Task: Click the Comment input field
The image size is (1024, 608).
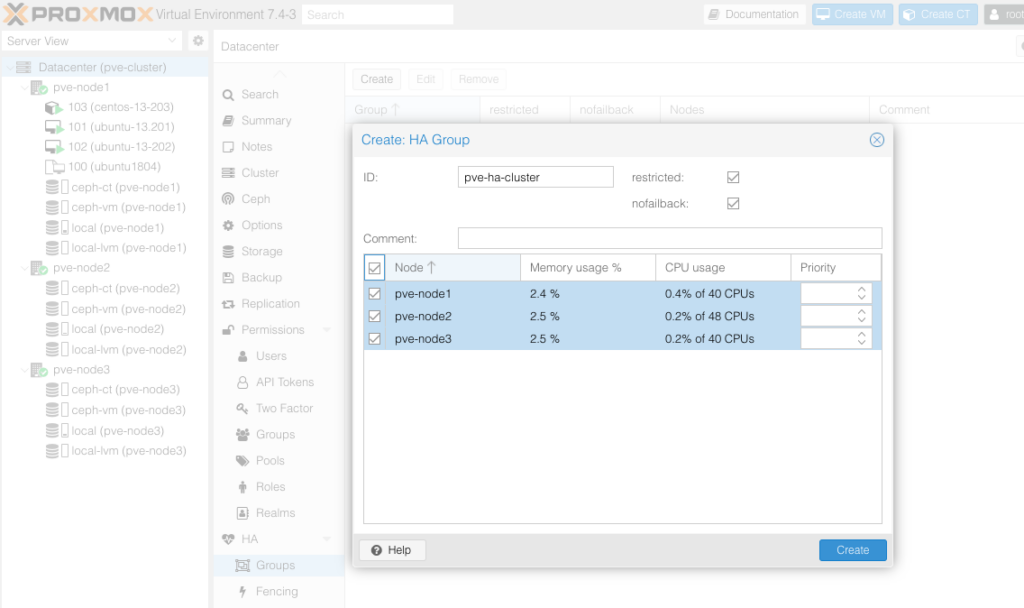Action: pos(669,238)
